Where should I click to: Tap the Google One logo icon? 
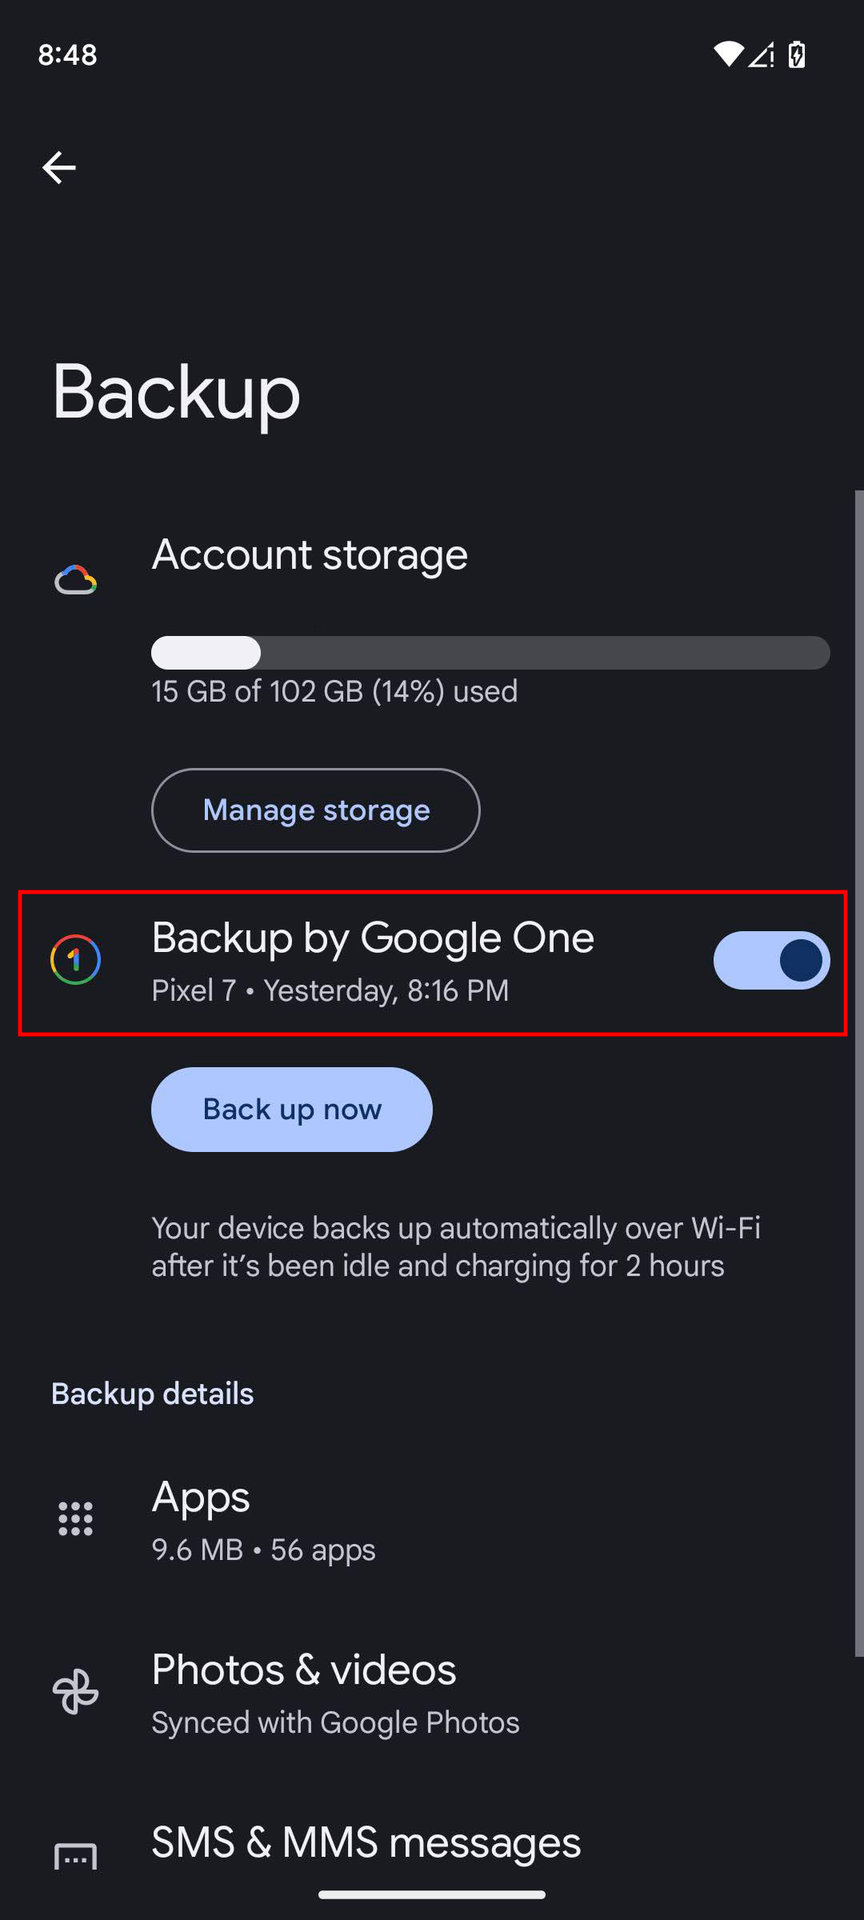coord(76,960)
